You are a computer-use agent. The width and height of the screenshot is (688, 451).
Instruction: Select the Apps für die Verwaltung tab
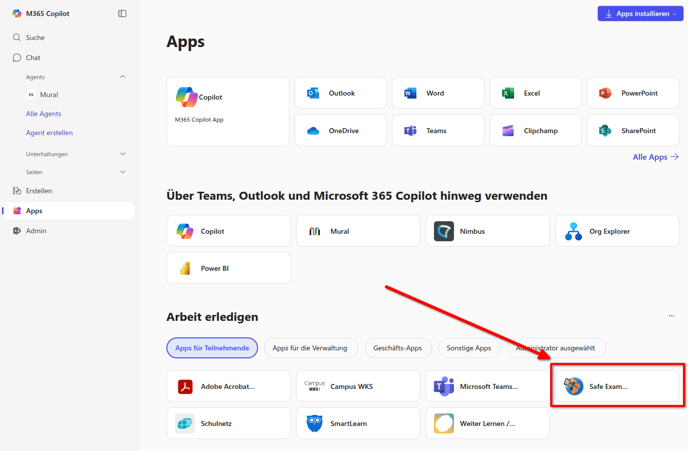tap(310, 348)
